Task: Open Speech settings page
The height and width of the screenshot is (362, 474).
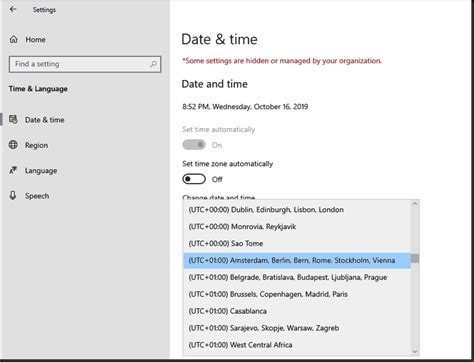Action: coord(37,196)
